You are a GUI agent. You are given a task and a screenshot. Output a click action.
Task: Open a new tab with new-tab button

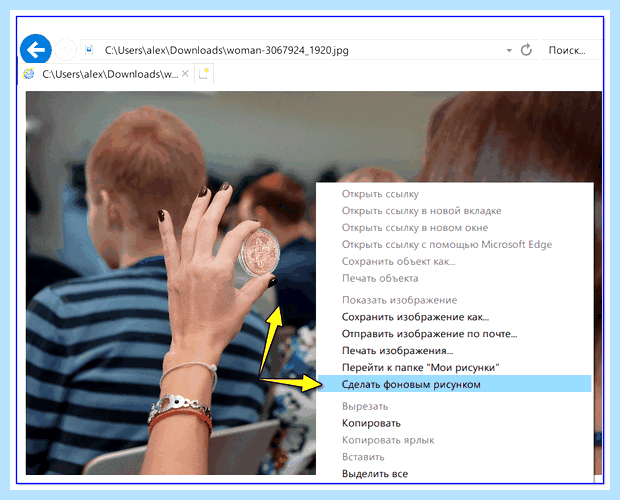click(204, 74)
